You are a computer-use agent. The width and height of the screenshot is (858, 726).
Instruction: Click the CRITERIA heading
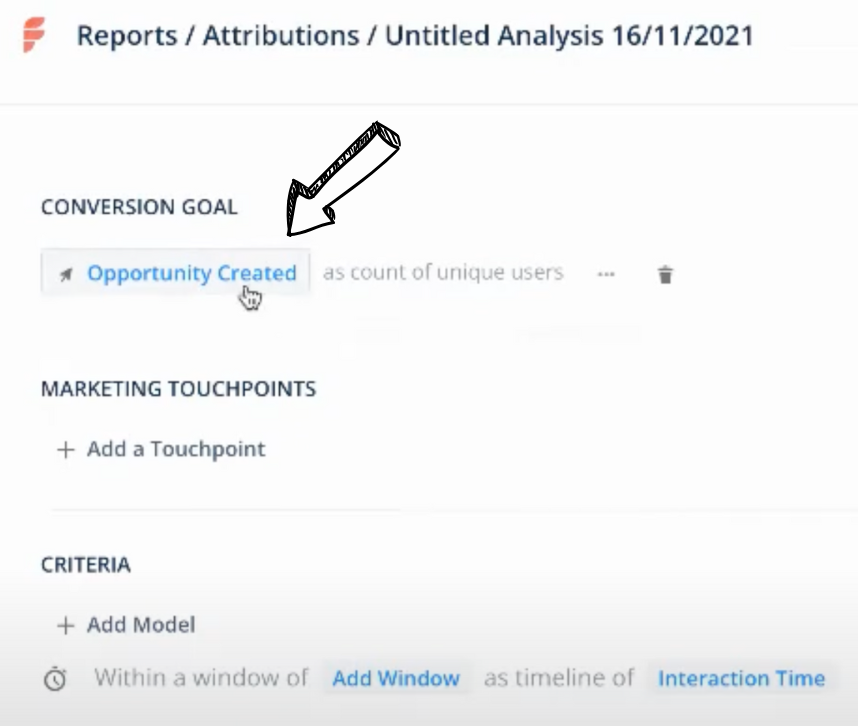click(x=86, y=565)
